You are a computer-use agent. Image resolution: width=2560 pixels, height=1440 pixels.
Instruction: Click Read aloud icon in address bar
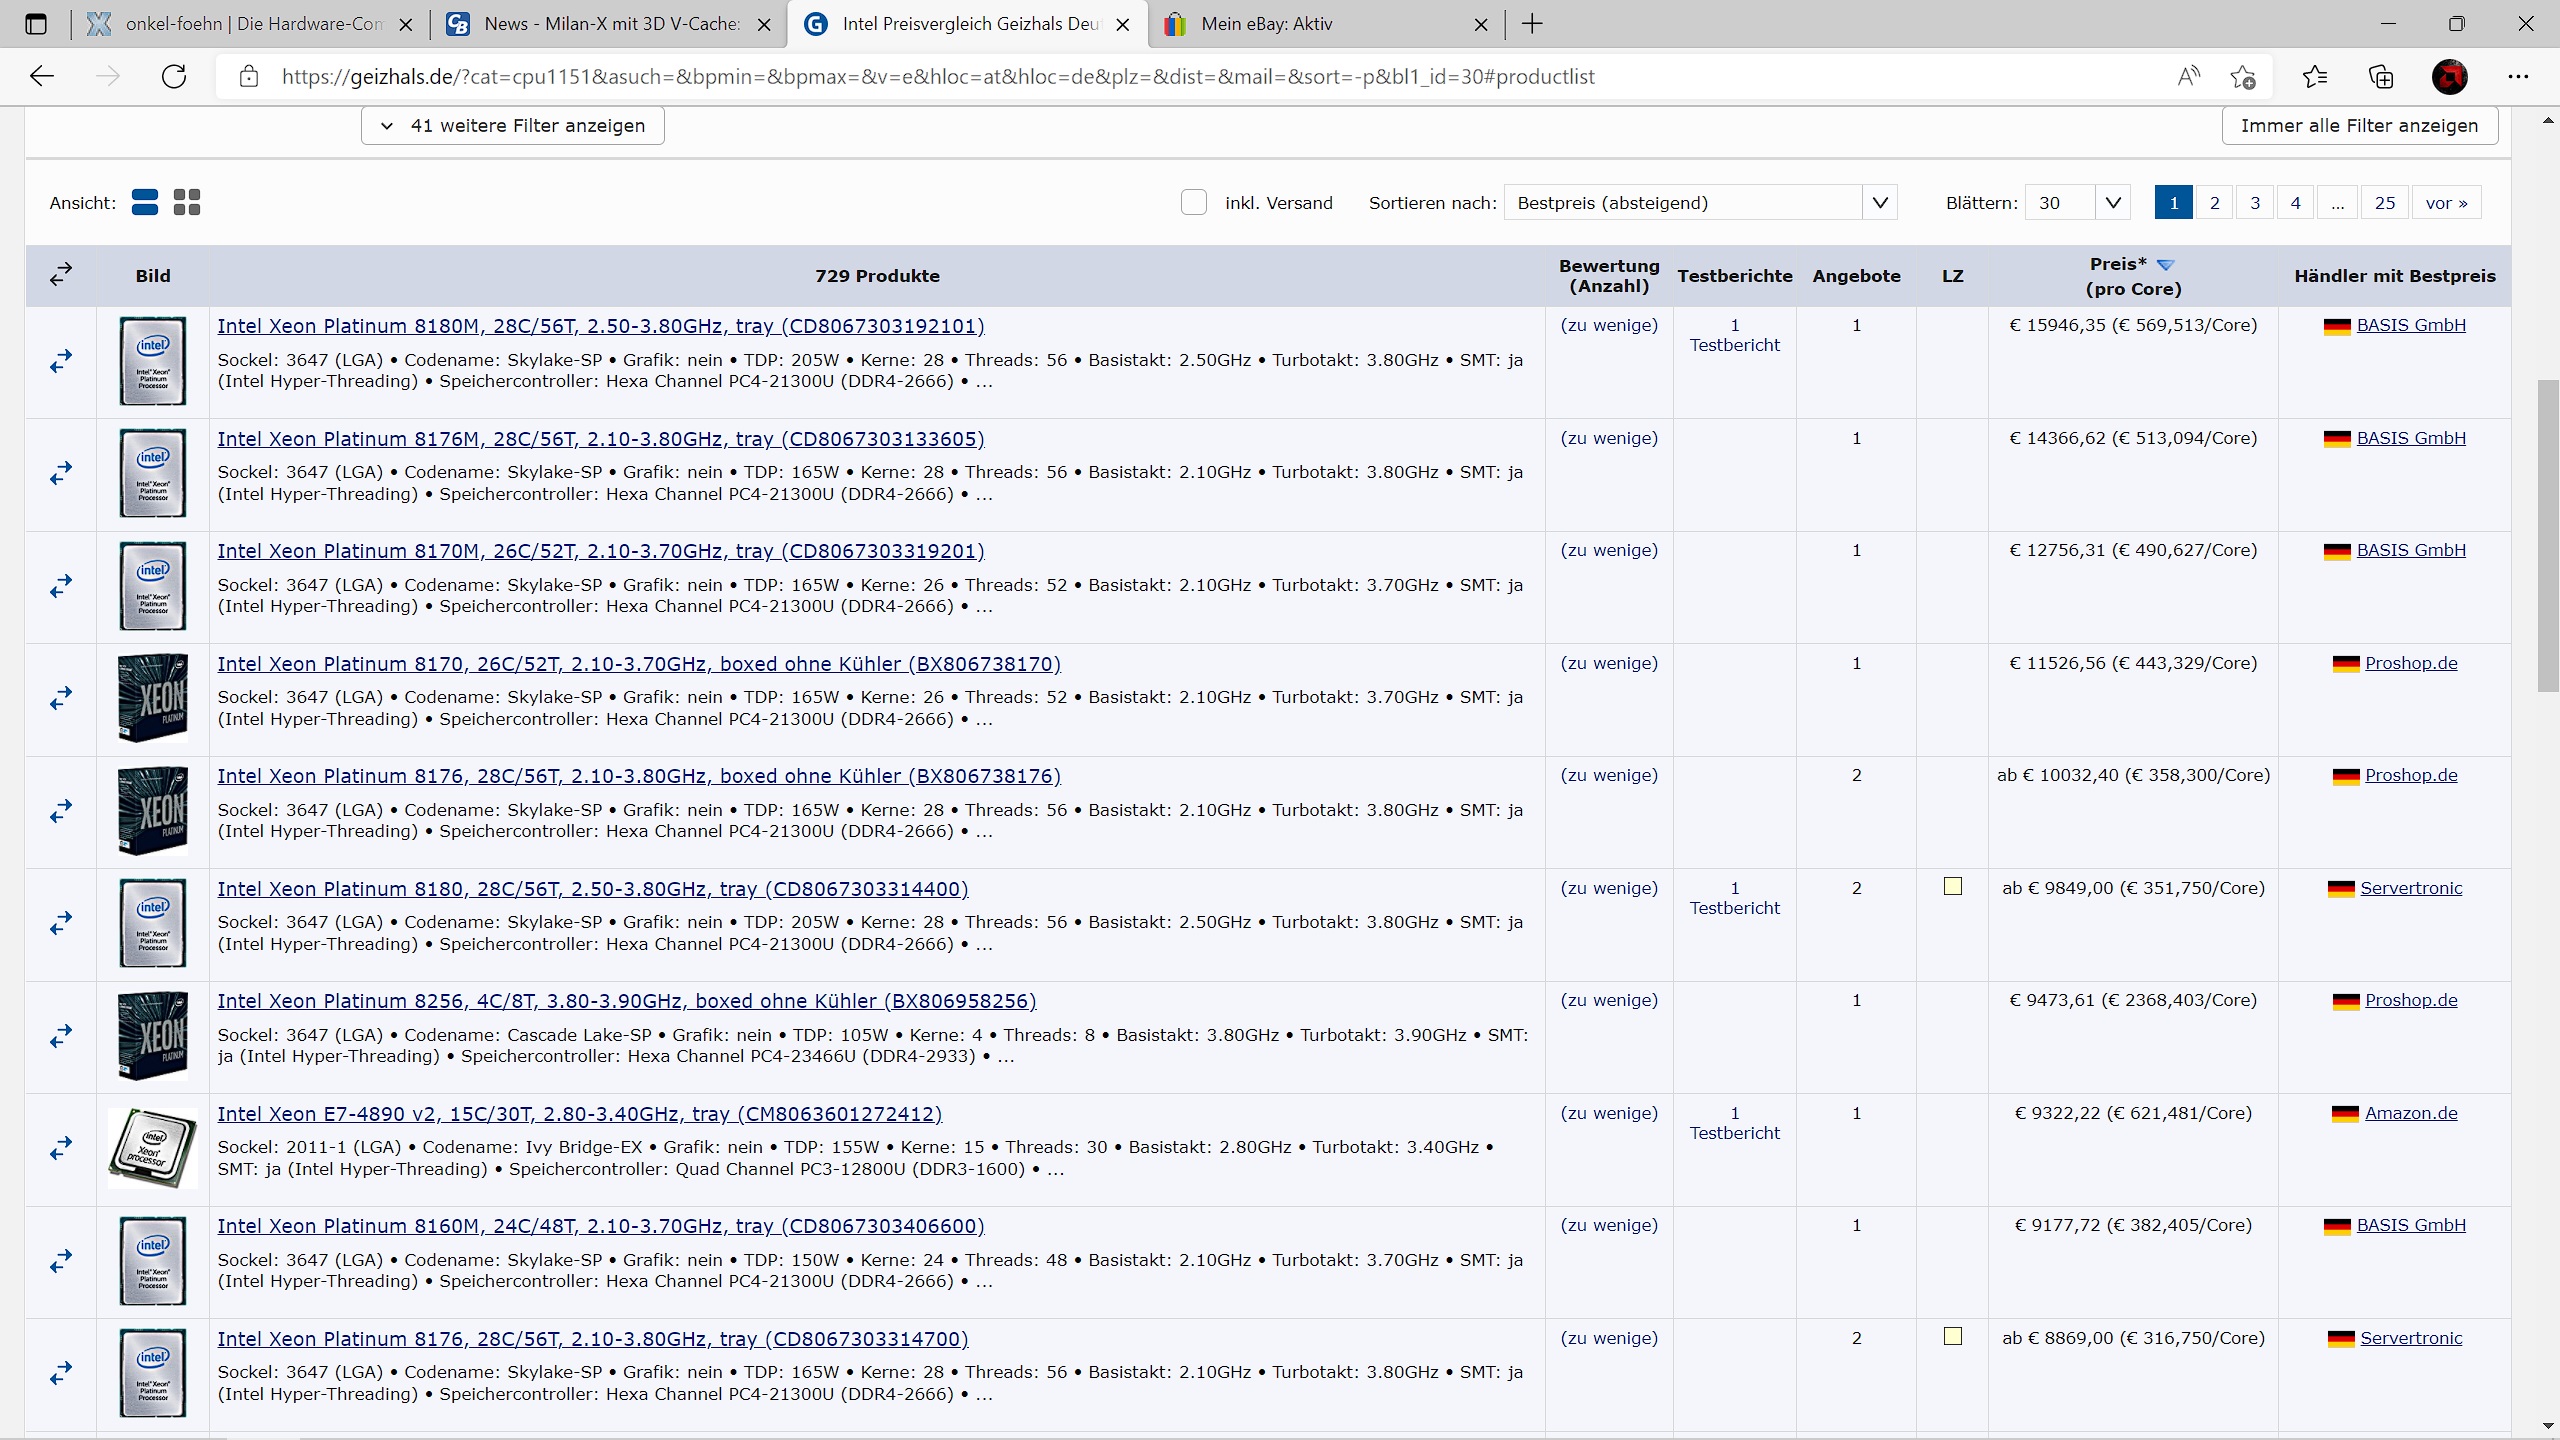point(2188,77)
